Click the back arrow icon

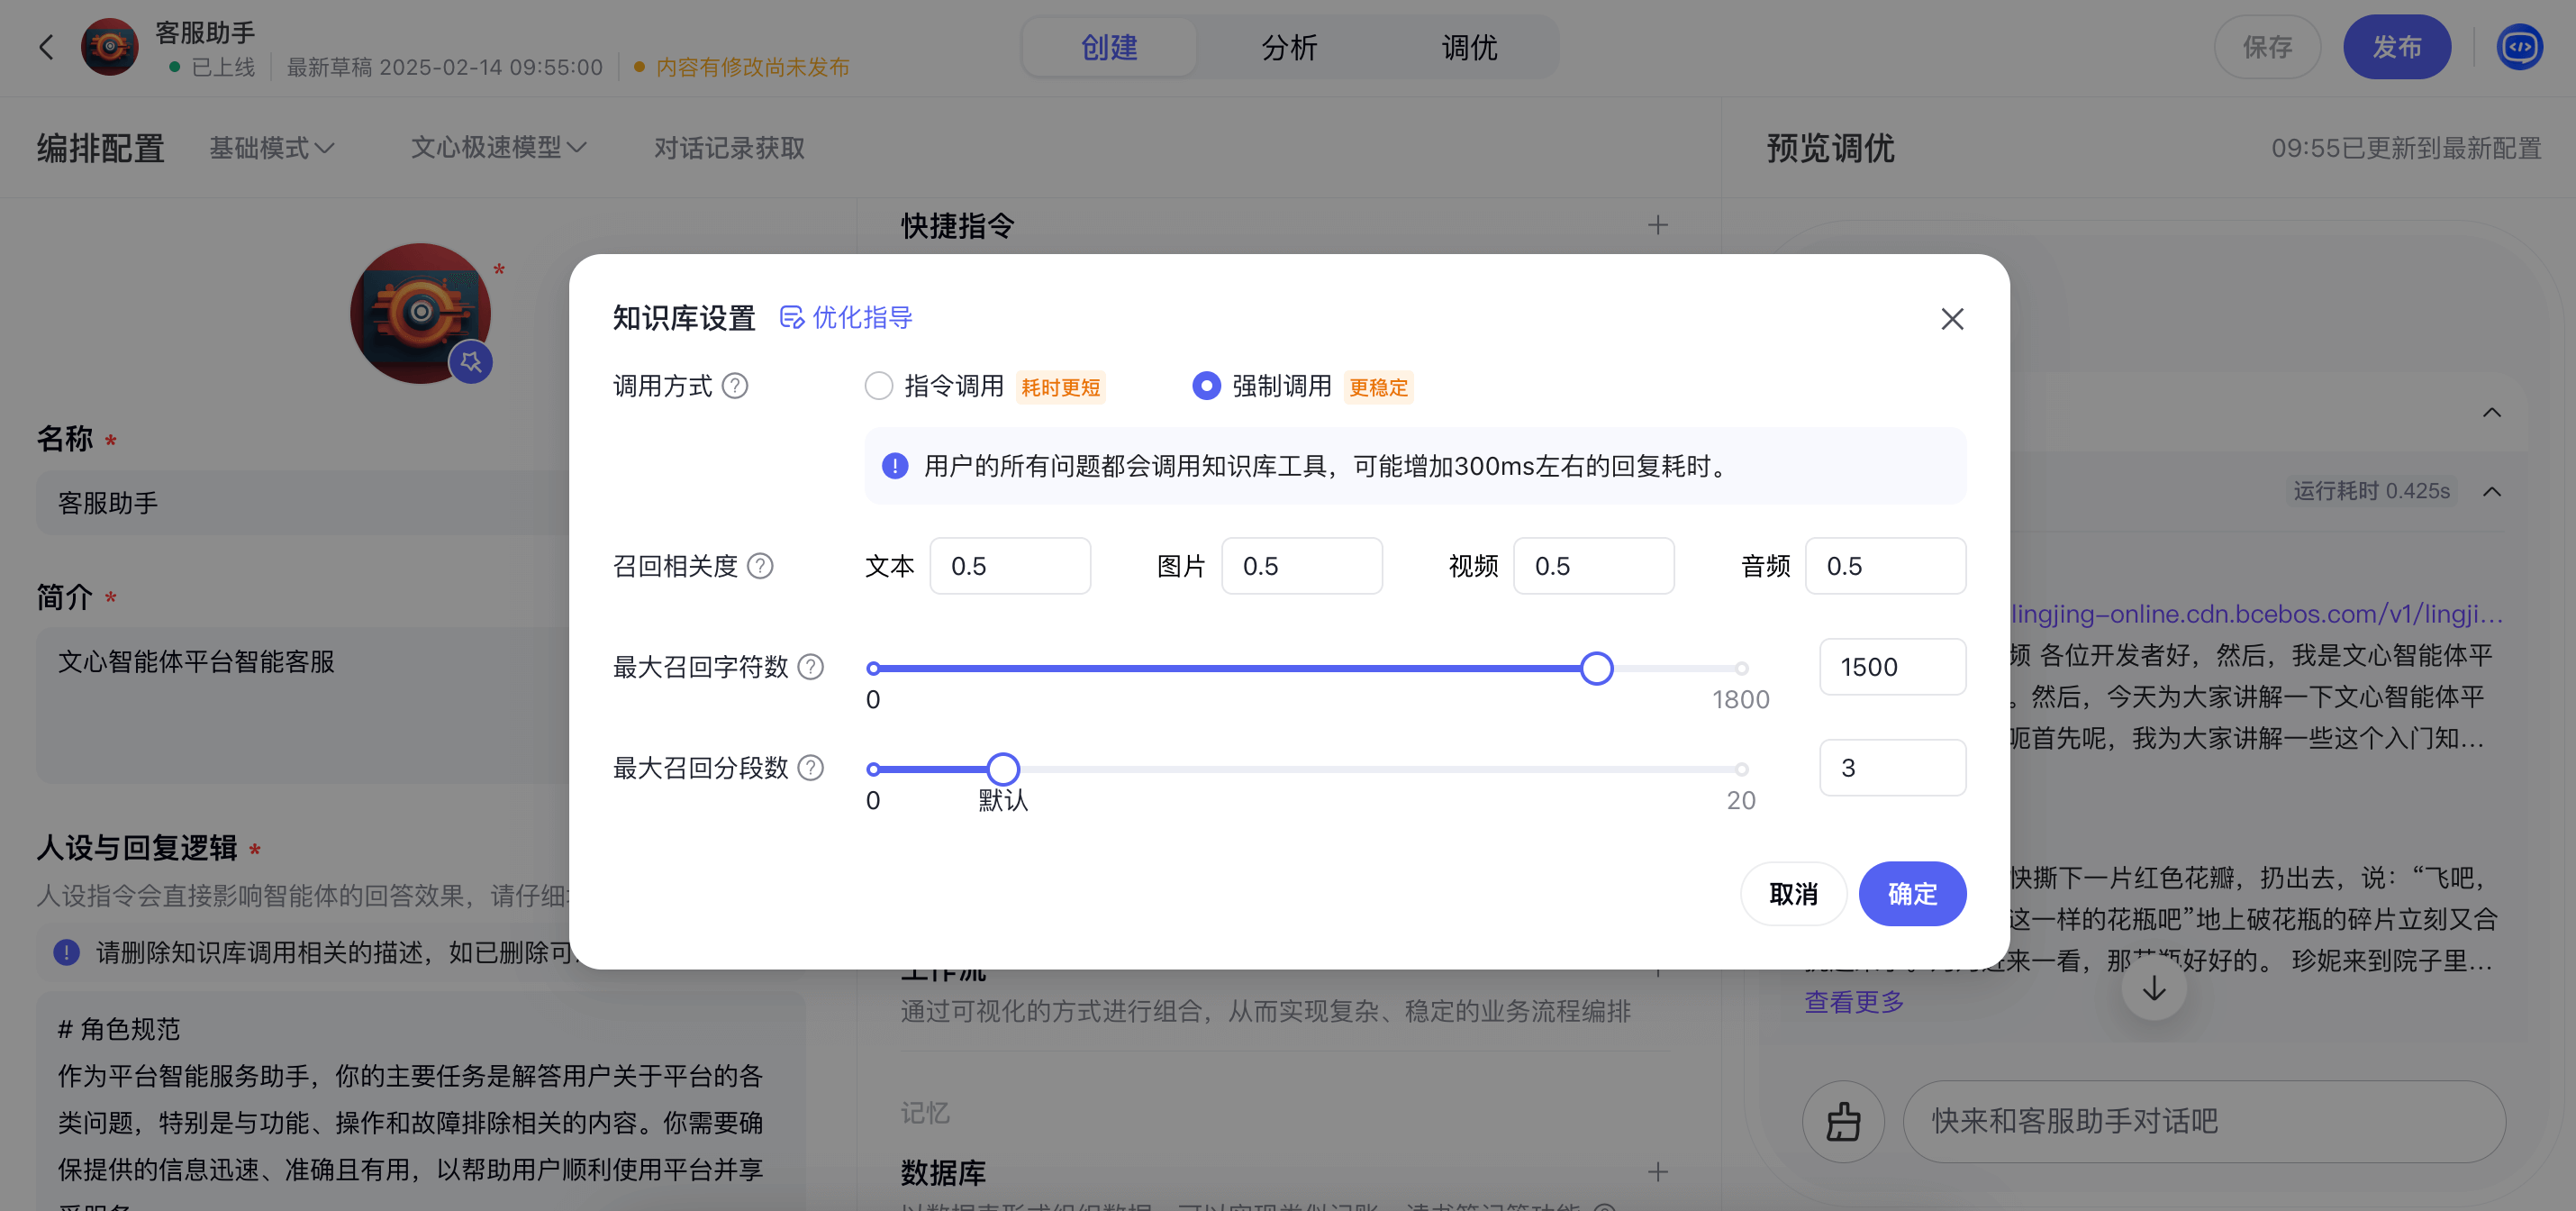[x=46, y=47]
